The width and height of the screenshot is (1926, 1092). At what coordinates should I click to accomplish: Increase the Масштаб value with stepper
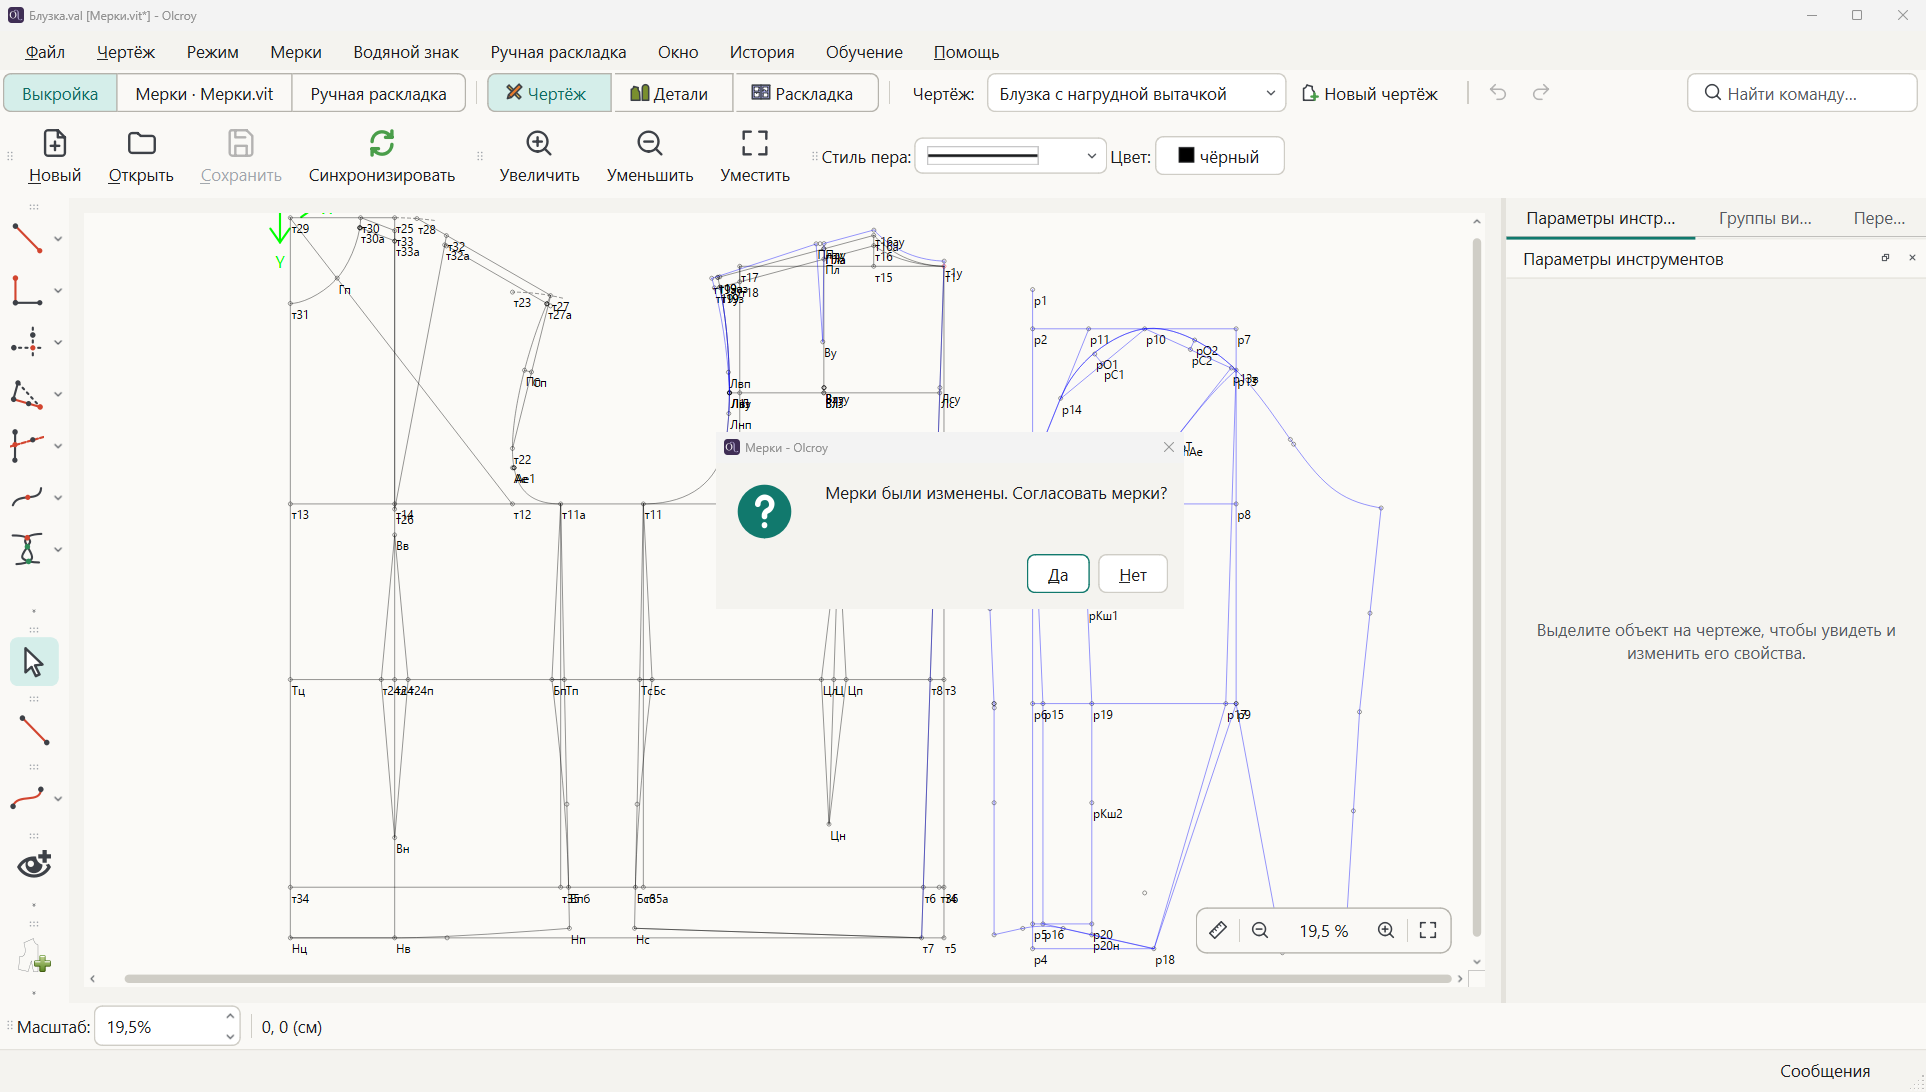point(230,1017)
